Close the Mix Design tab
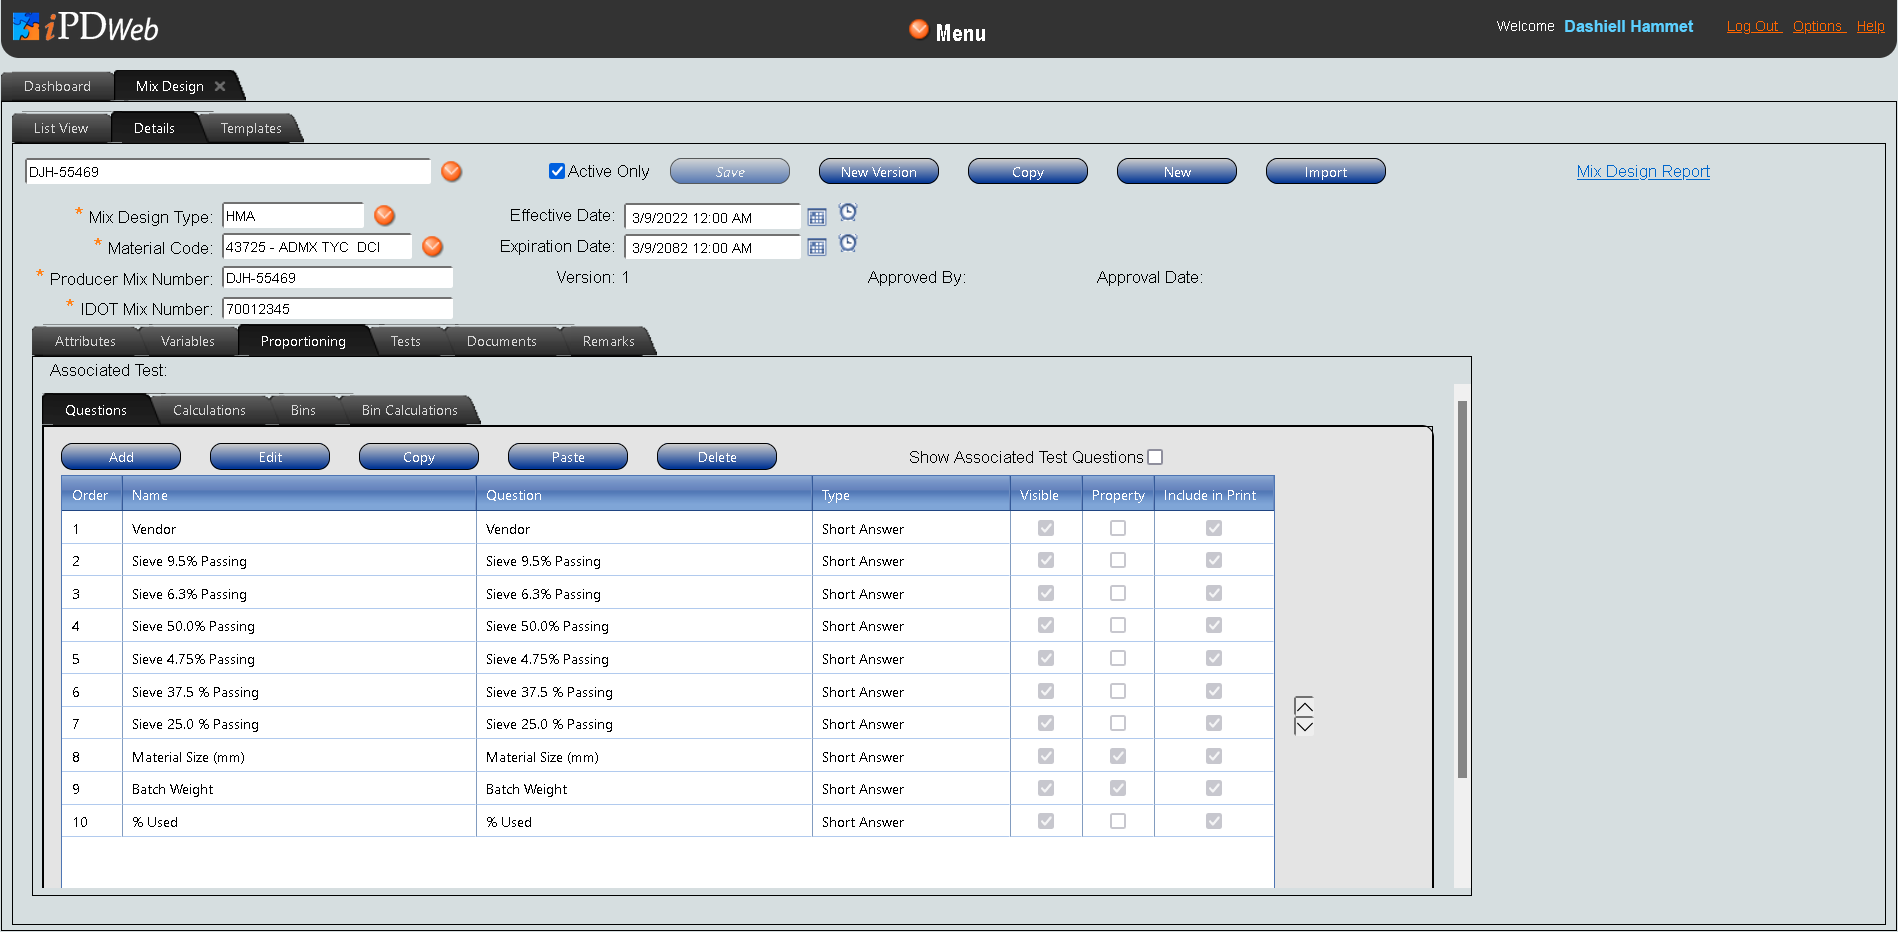1898x932 pixels. [x=220, y=87]
